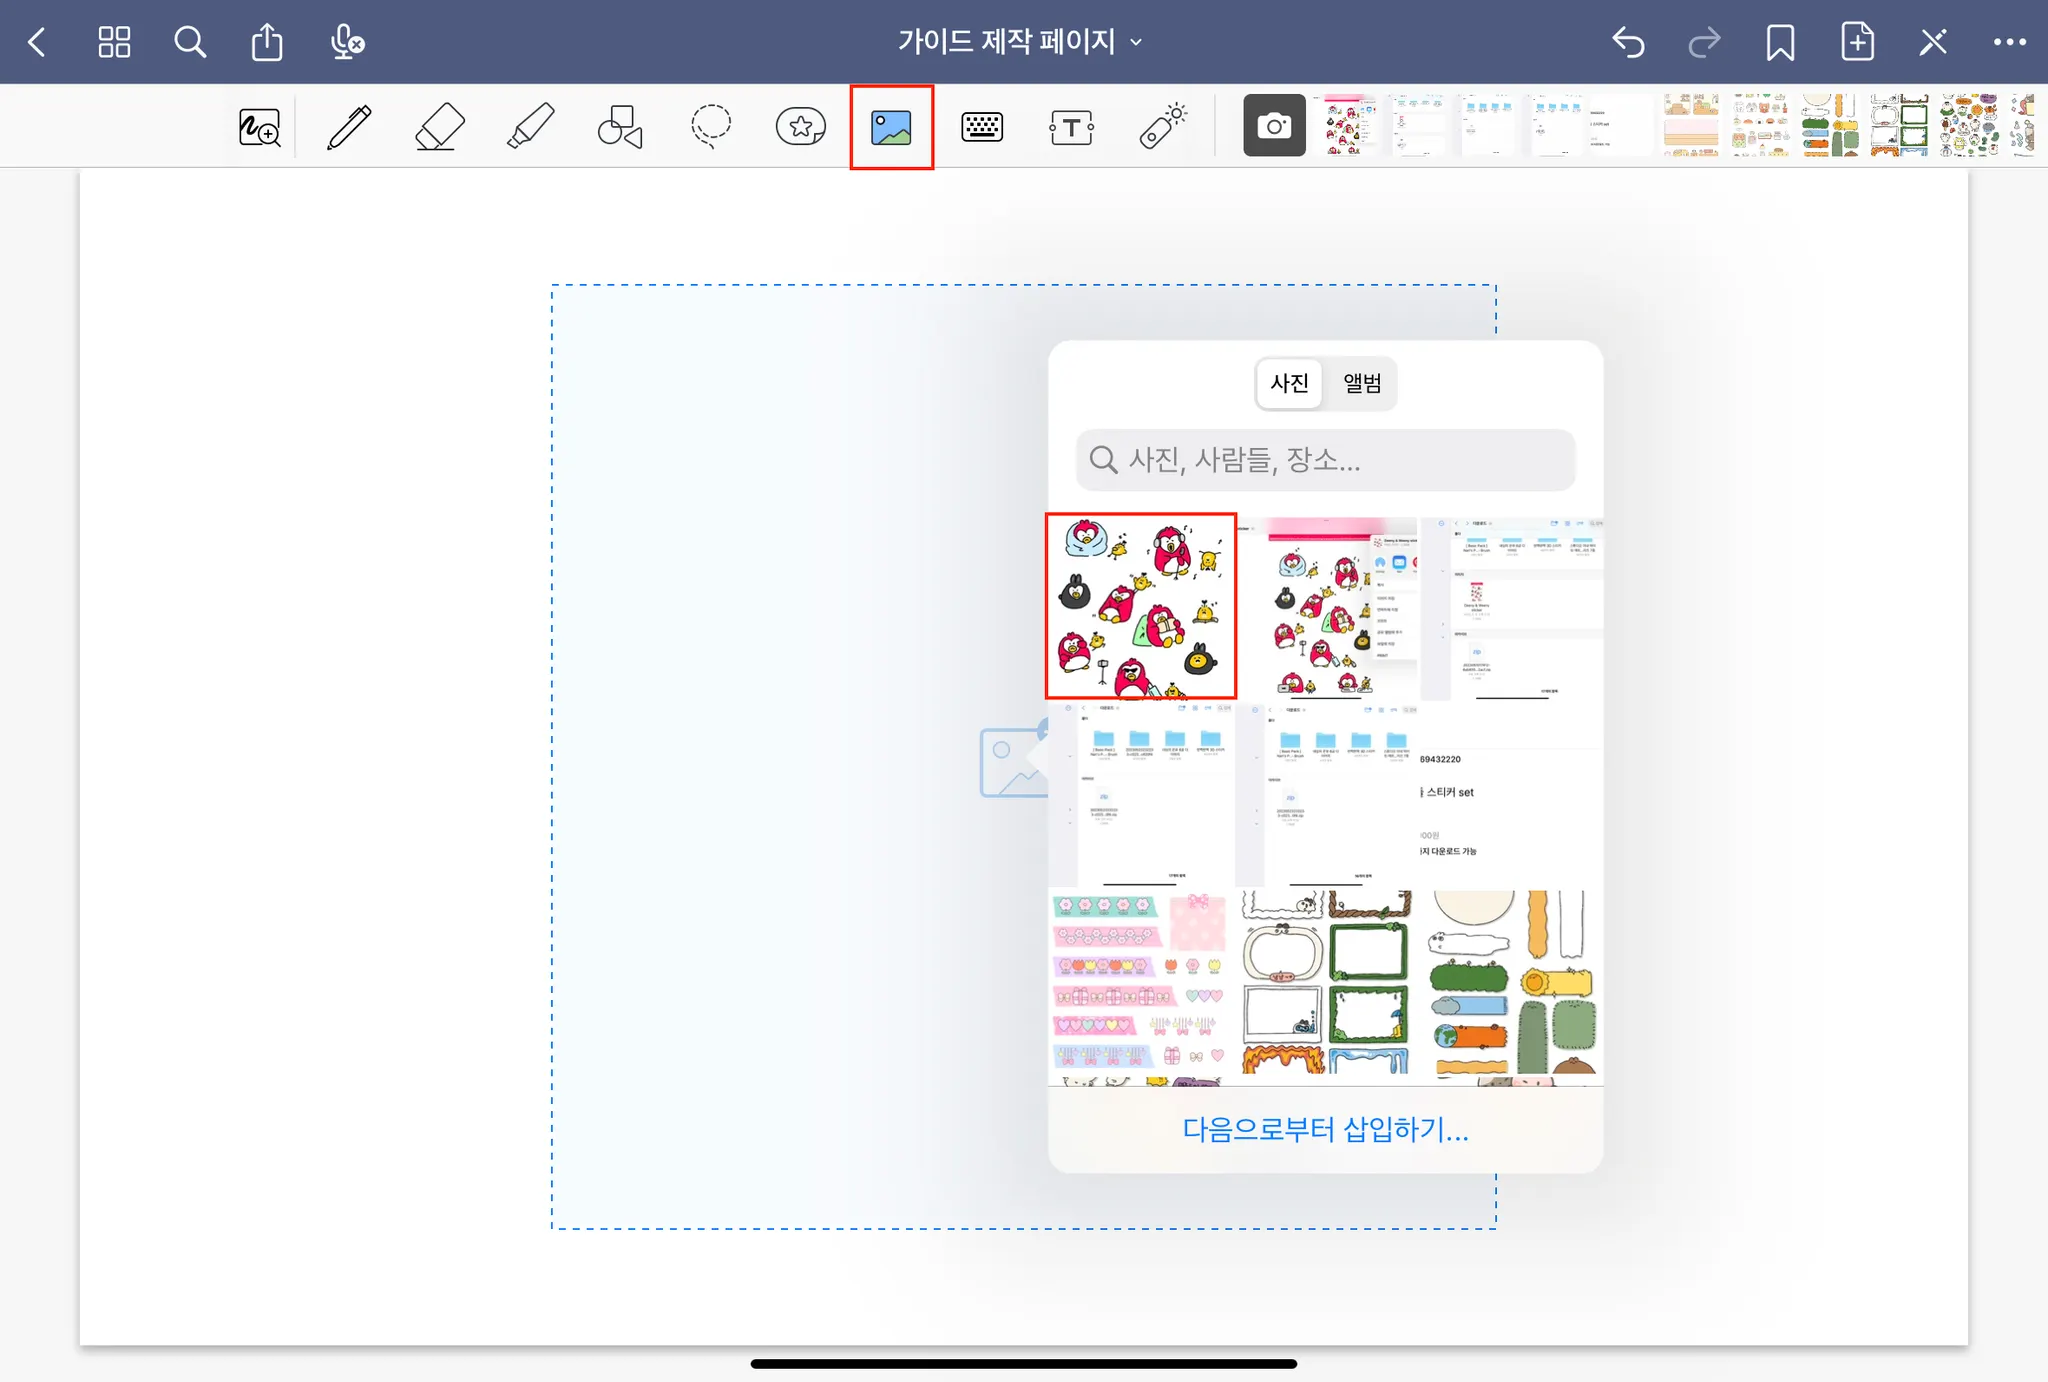Viewport: 2048px width, 1382px height.
Task: Expand the 가이드 제작 페이지 title dropdown
Action: pos(1019,42)
